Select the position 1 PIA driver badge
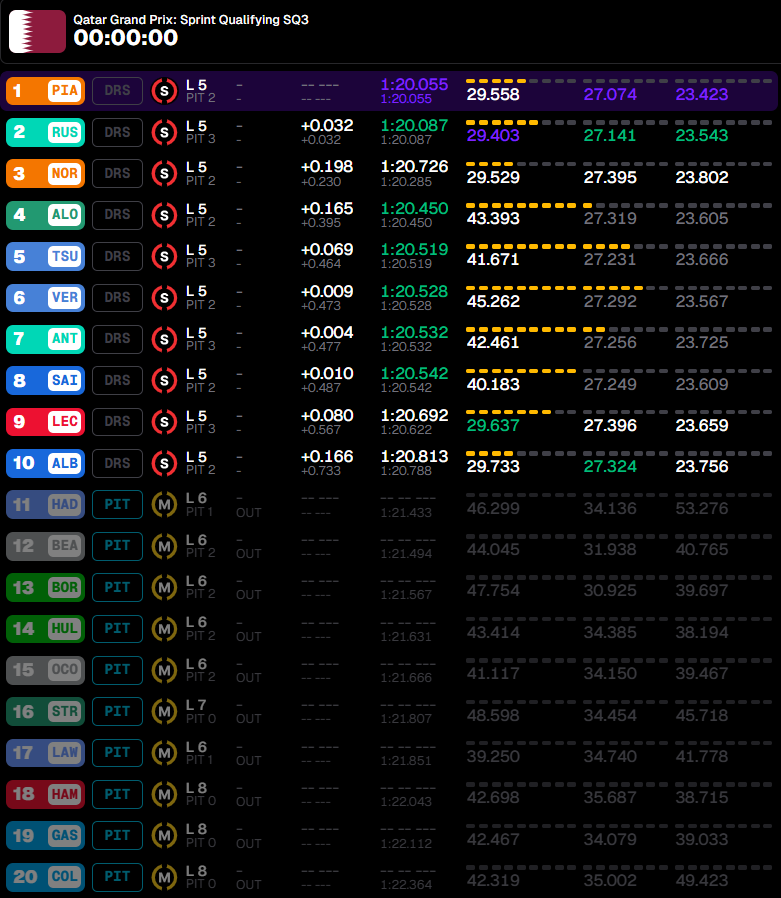781x898 pixels. click(x=46, y=90)
